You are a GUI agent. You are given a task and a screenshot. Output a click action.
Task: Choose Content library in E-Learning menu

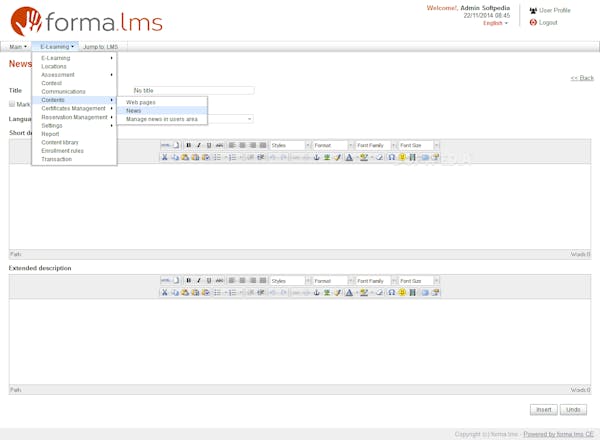point(74,142)
